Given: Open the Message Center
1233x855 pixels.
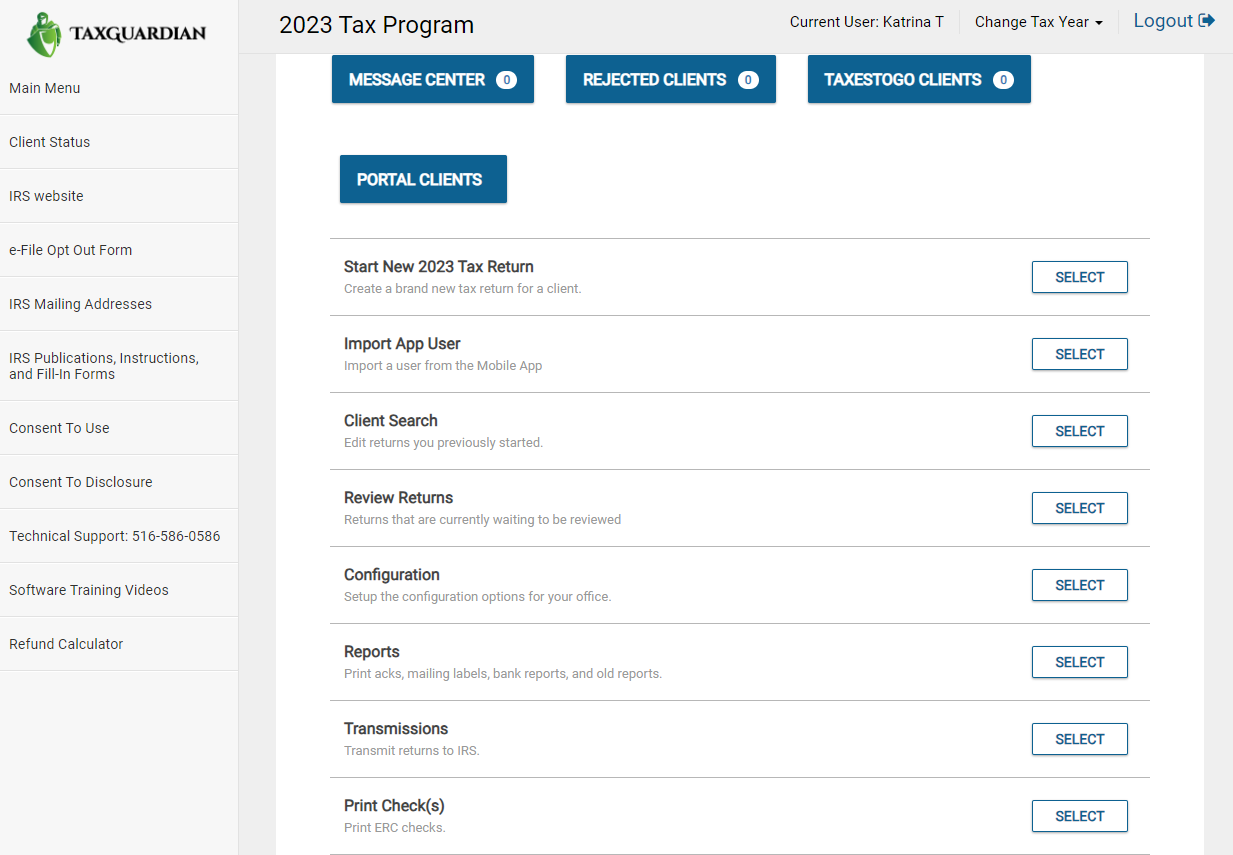Looking at the screenshot, I should tap(432, 79).
